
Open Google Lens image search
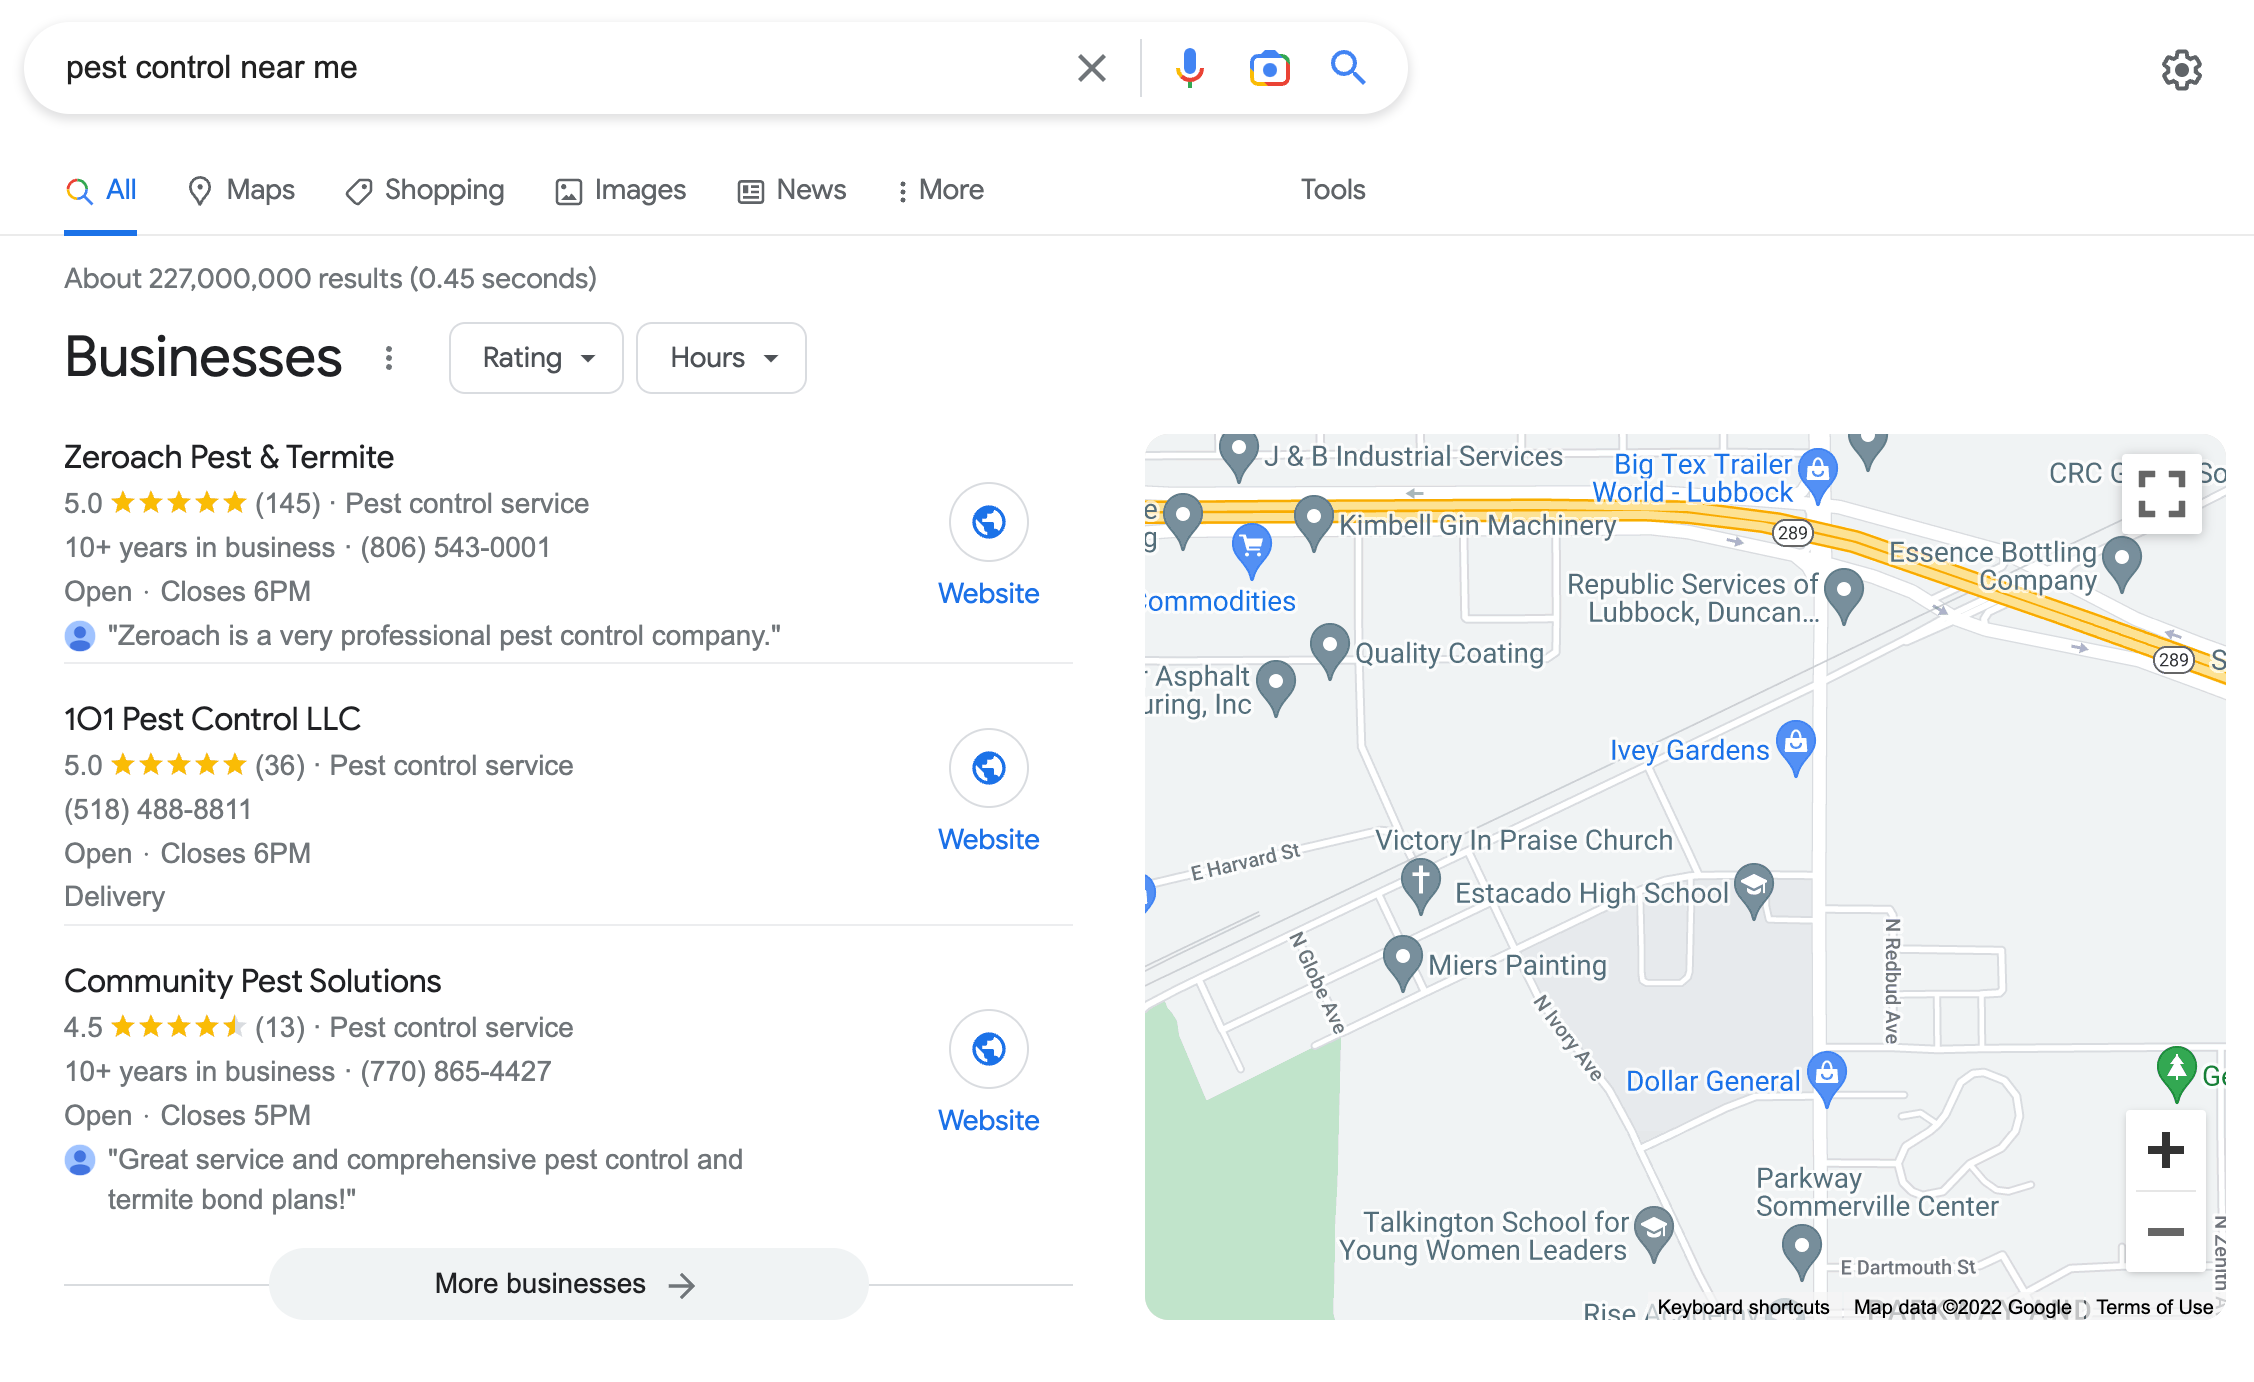coord(1268,67)
